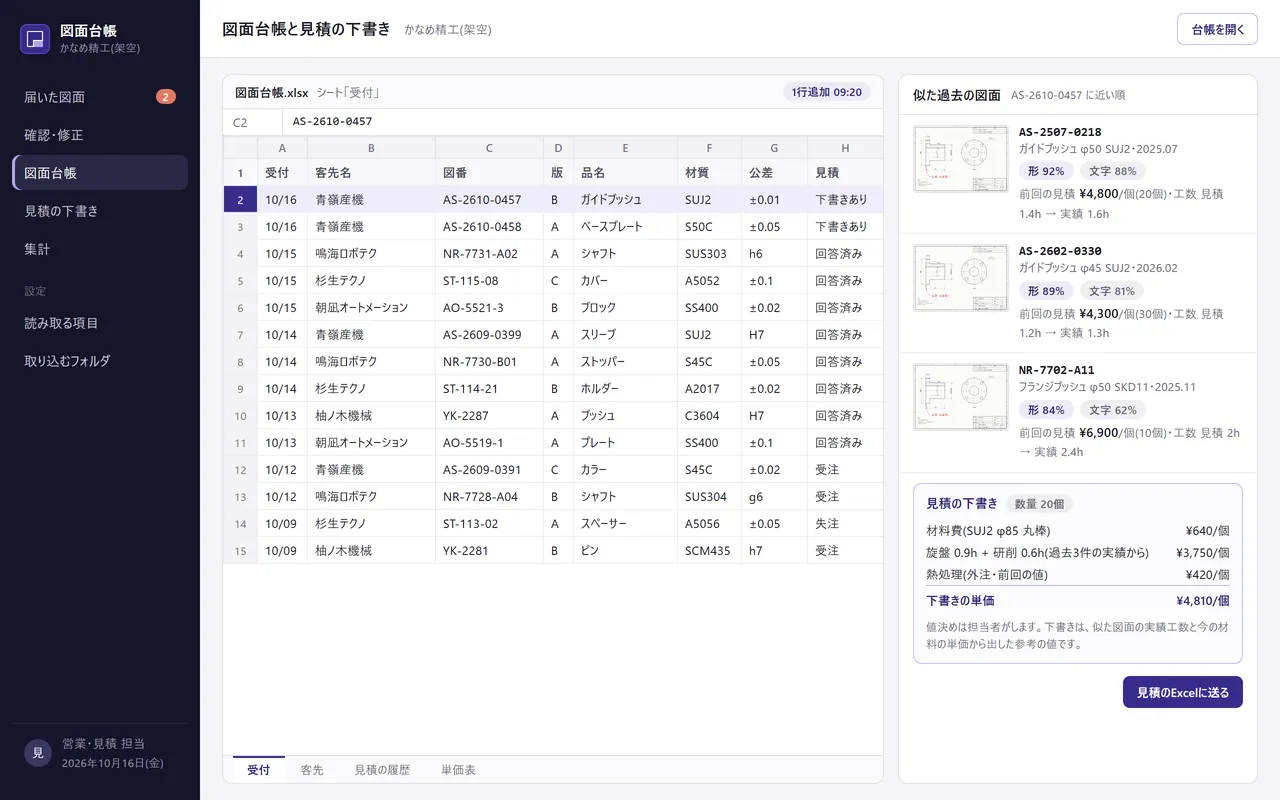This screenshot has height=800, width=1280.
Task: Select 図面台帳 in the sidebar
Action: tap(100, 173)
